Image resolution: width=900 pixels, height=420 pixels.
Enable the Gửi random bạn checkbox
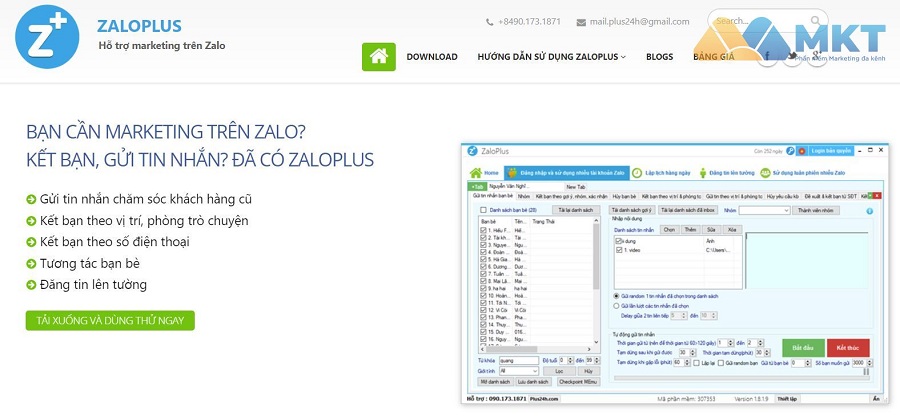pyautogui.click(x=721, y=363)
